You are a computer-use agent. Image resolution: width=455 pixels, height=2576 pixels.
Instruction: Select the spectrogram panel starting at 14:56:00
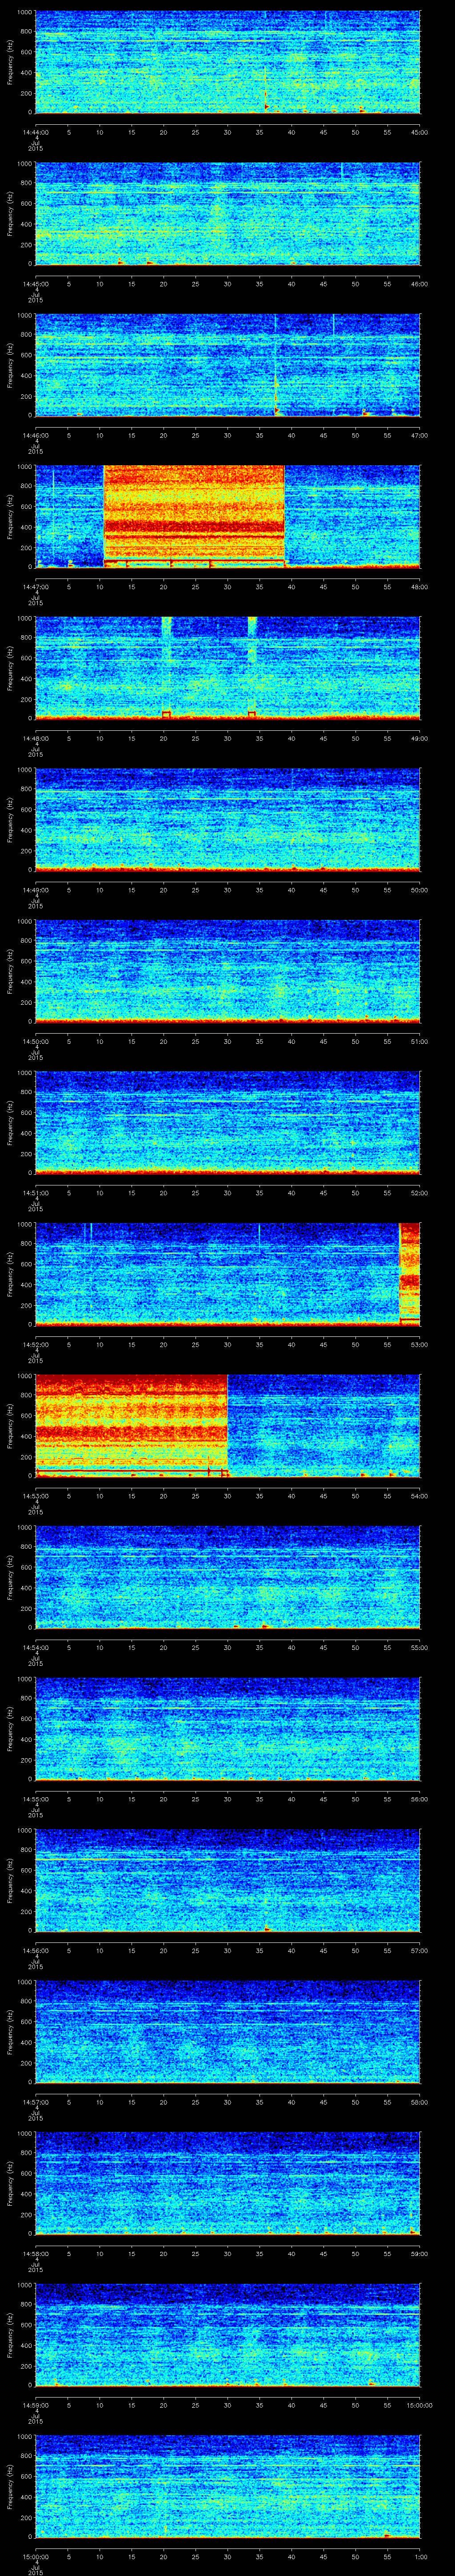[227, 1880]
